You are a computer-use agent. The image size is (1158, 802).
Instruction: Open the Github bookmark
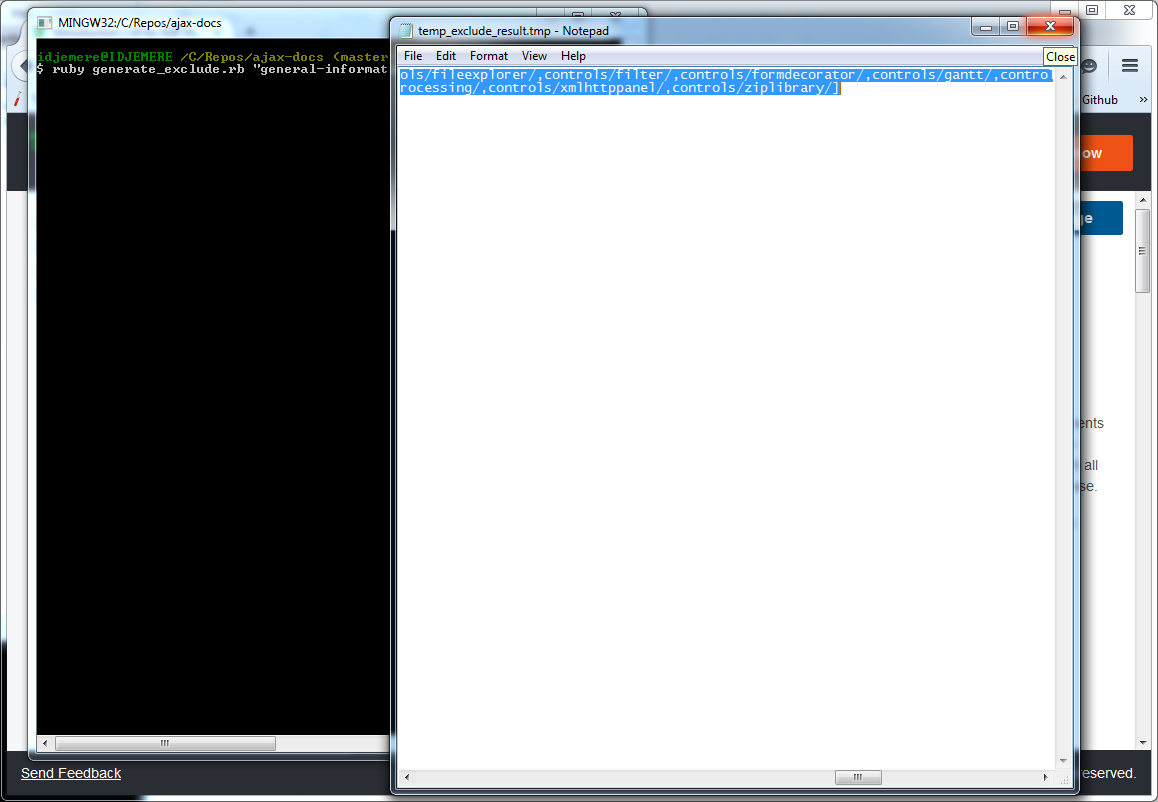(x=1099, y=100)
